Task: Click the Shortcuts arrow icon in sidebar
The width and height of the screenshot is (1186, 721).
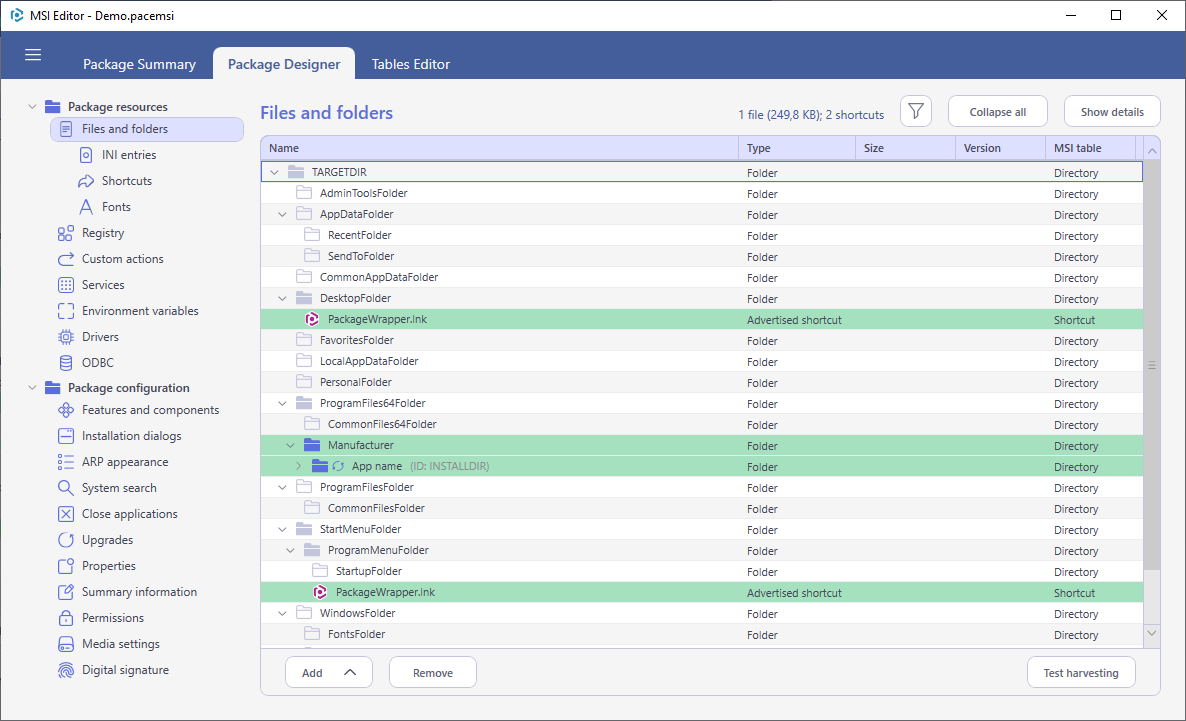Action: (x=85, y=181)
